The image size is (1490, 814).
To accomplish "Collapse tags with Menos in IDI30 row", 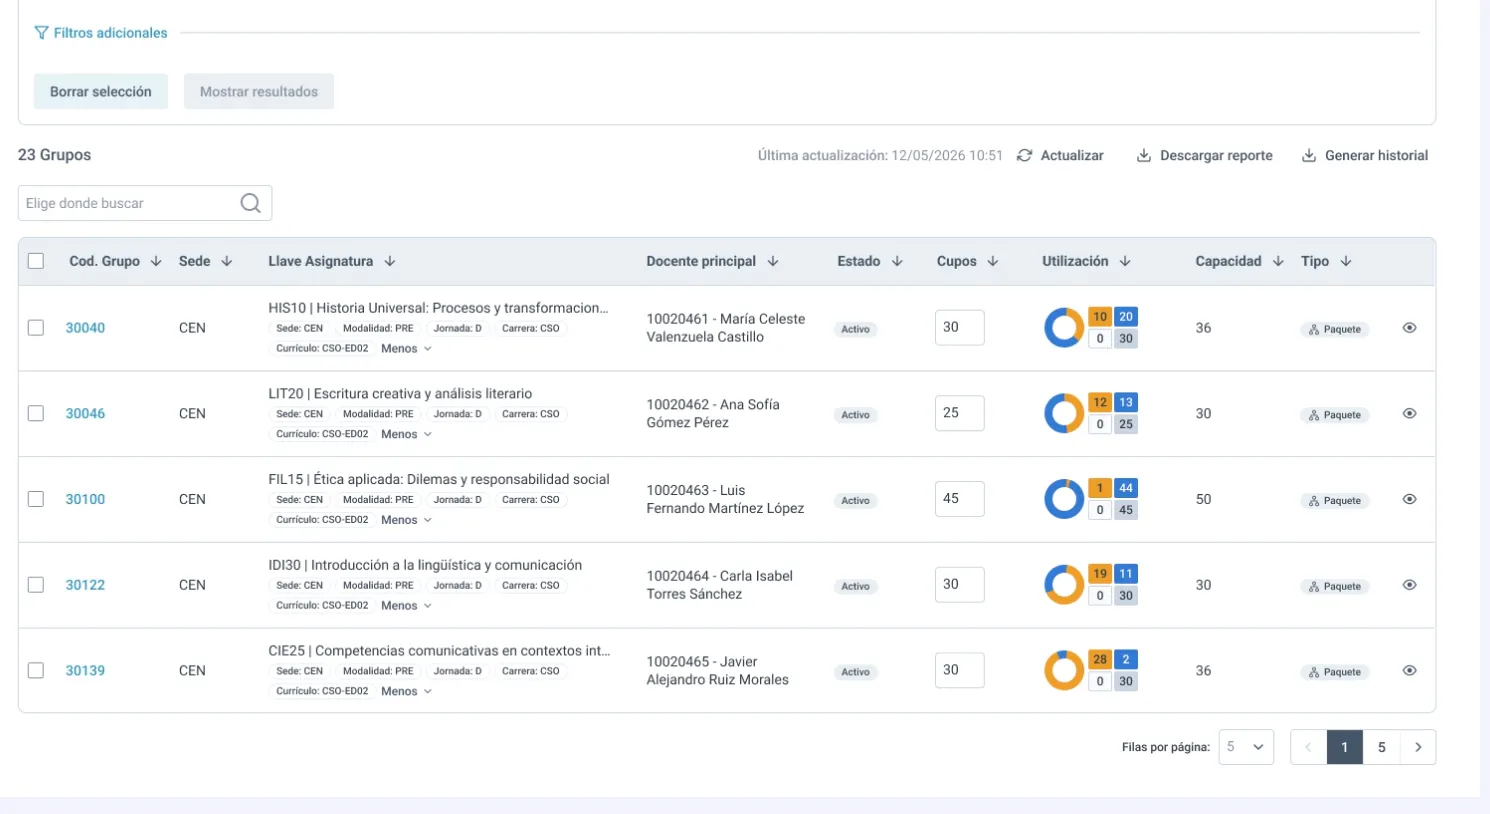I will [406, 606].
